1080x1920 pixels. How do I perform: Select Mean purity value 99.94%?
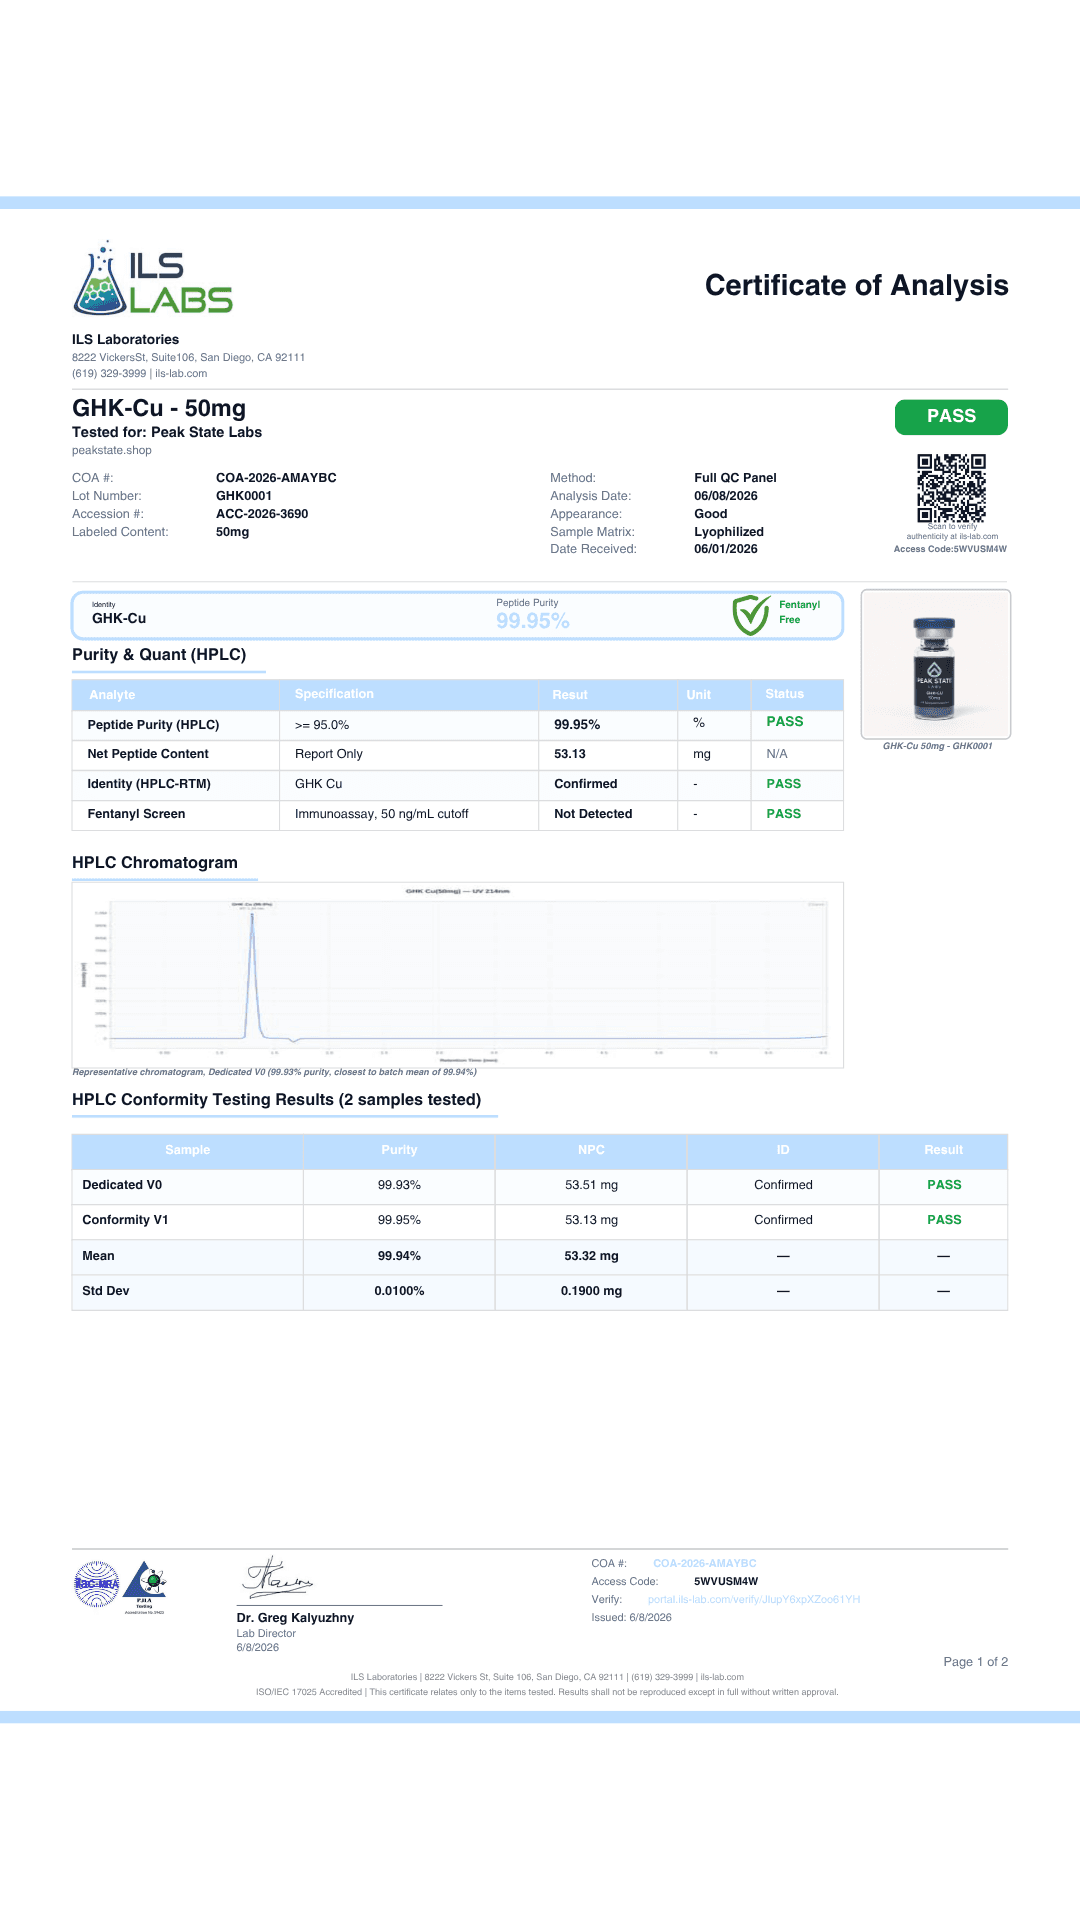point(399,1256)
